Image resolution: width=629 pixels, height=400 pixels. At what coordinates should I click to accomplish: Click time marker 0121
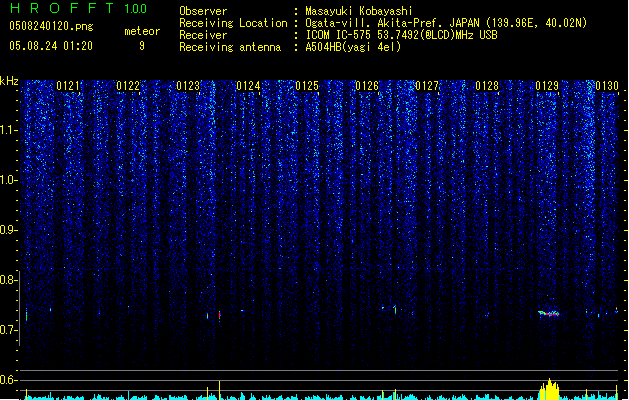pyautogui.click(x=68, y=86)
